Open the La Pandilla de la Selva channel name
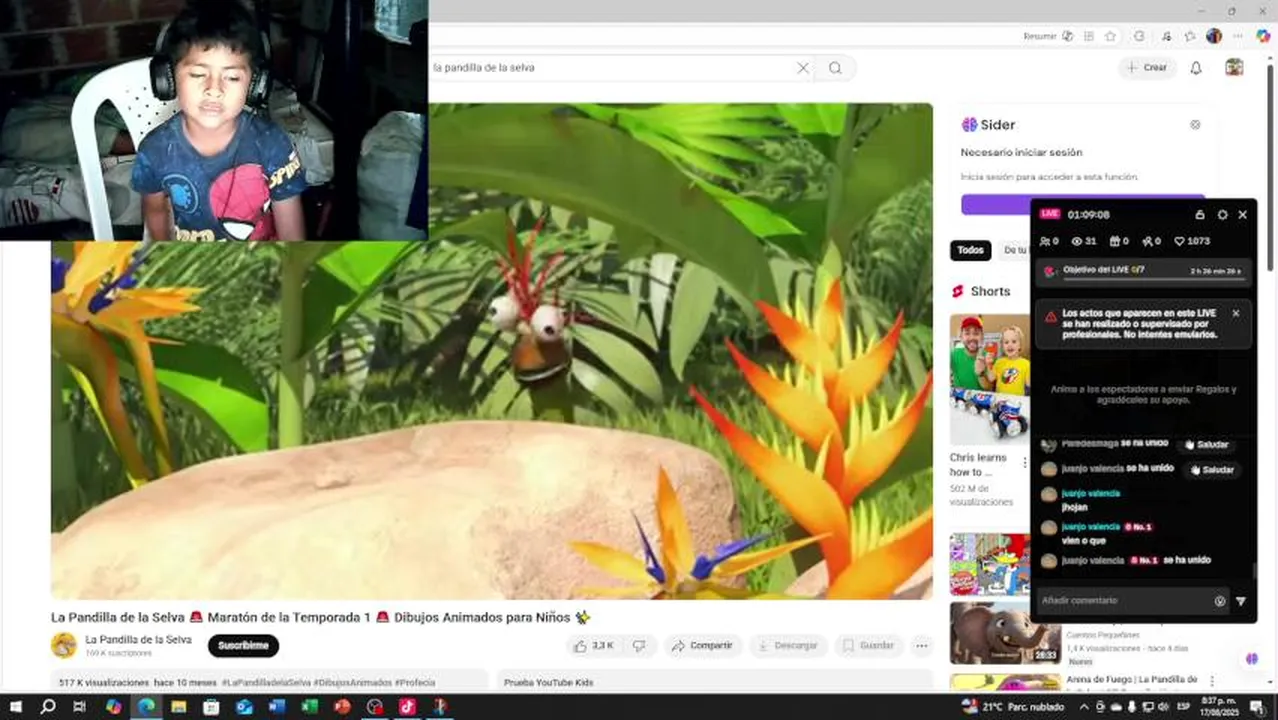 click(x=138, y=640)
